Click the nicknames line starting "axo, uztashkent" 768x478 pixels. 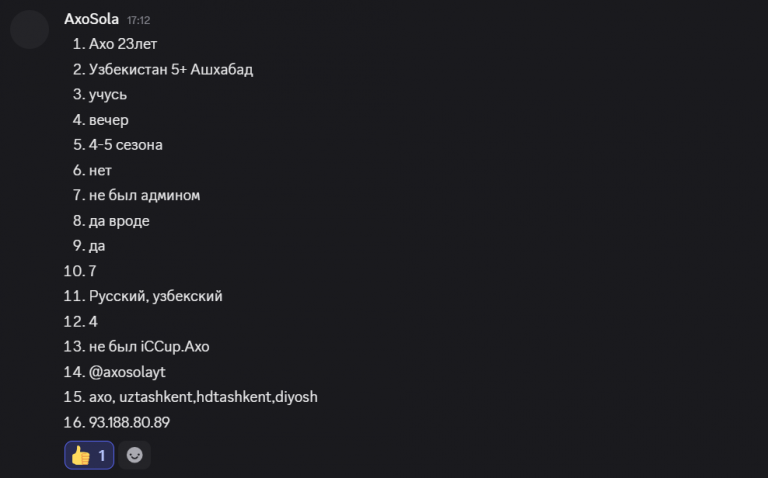[x=203, y=397]
